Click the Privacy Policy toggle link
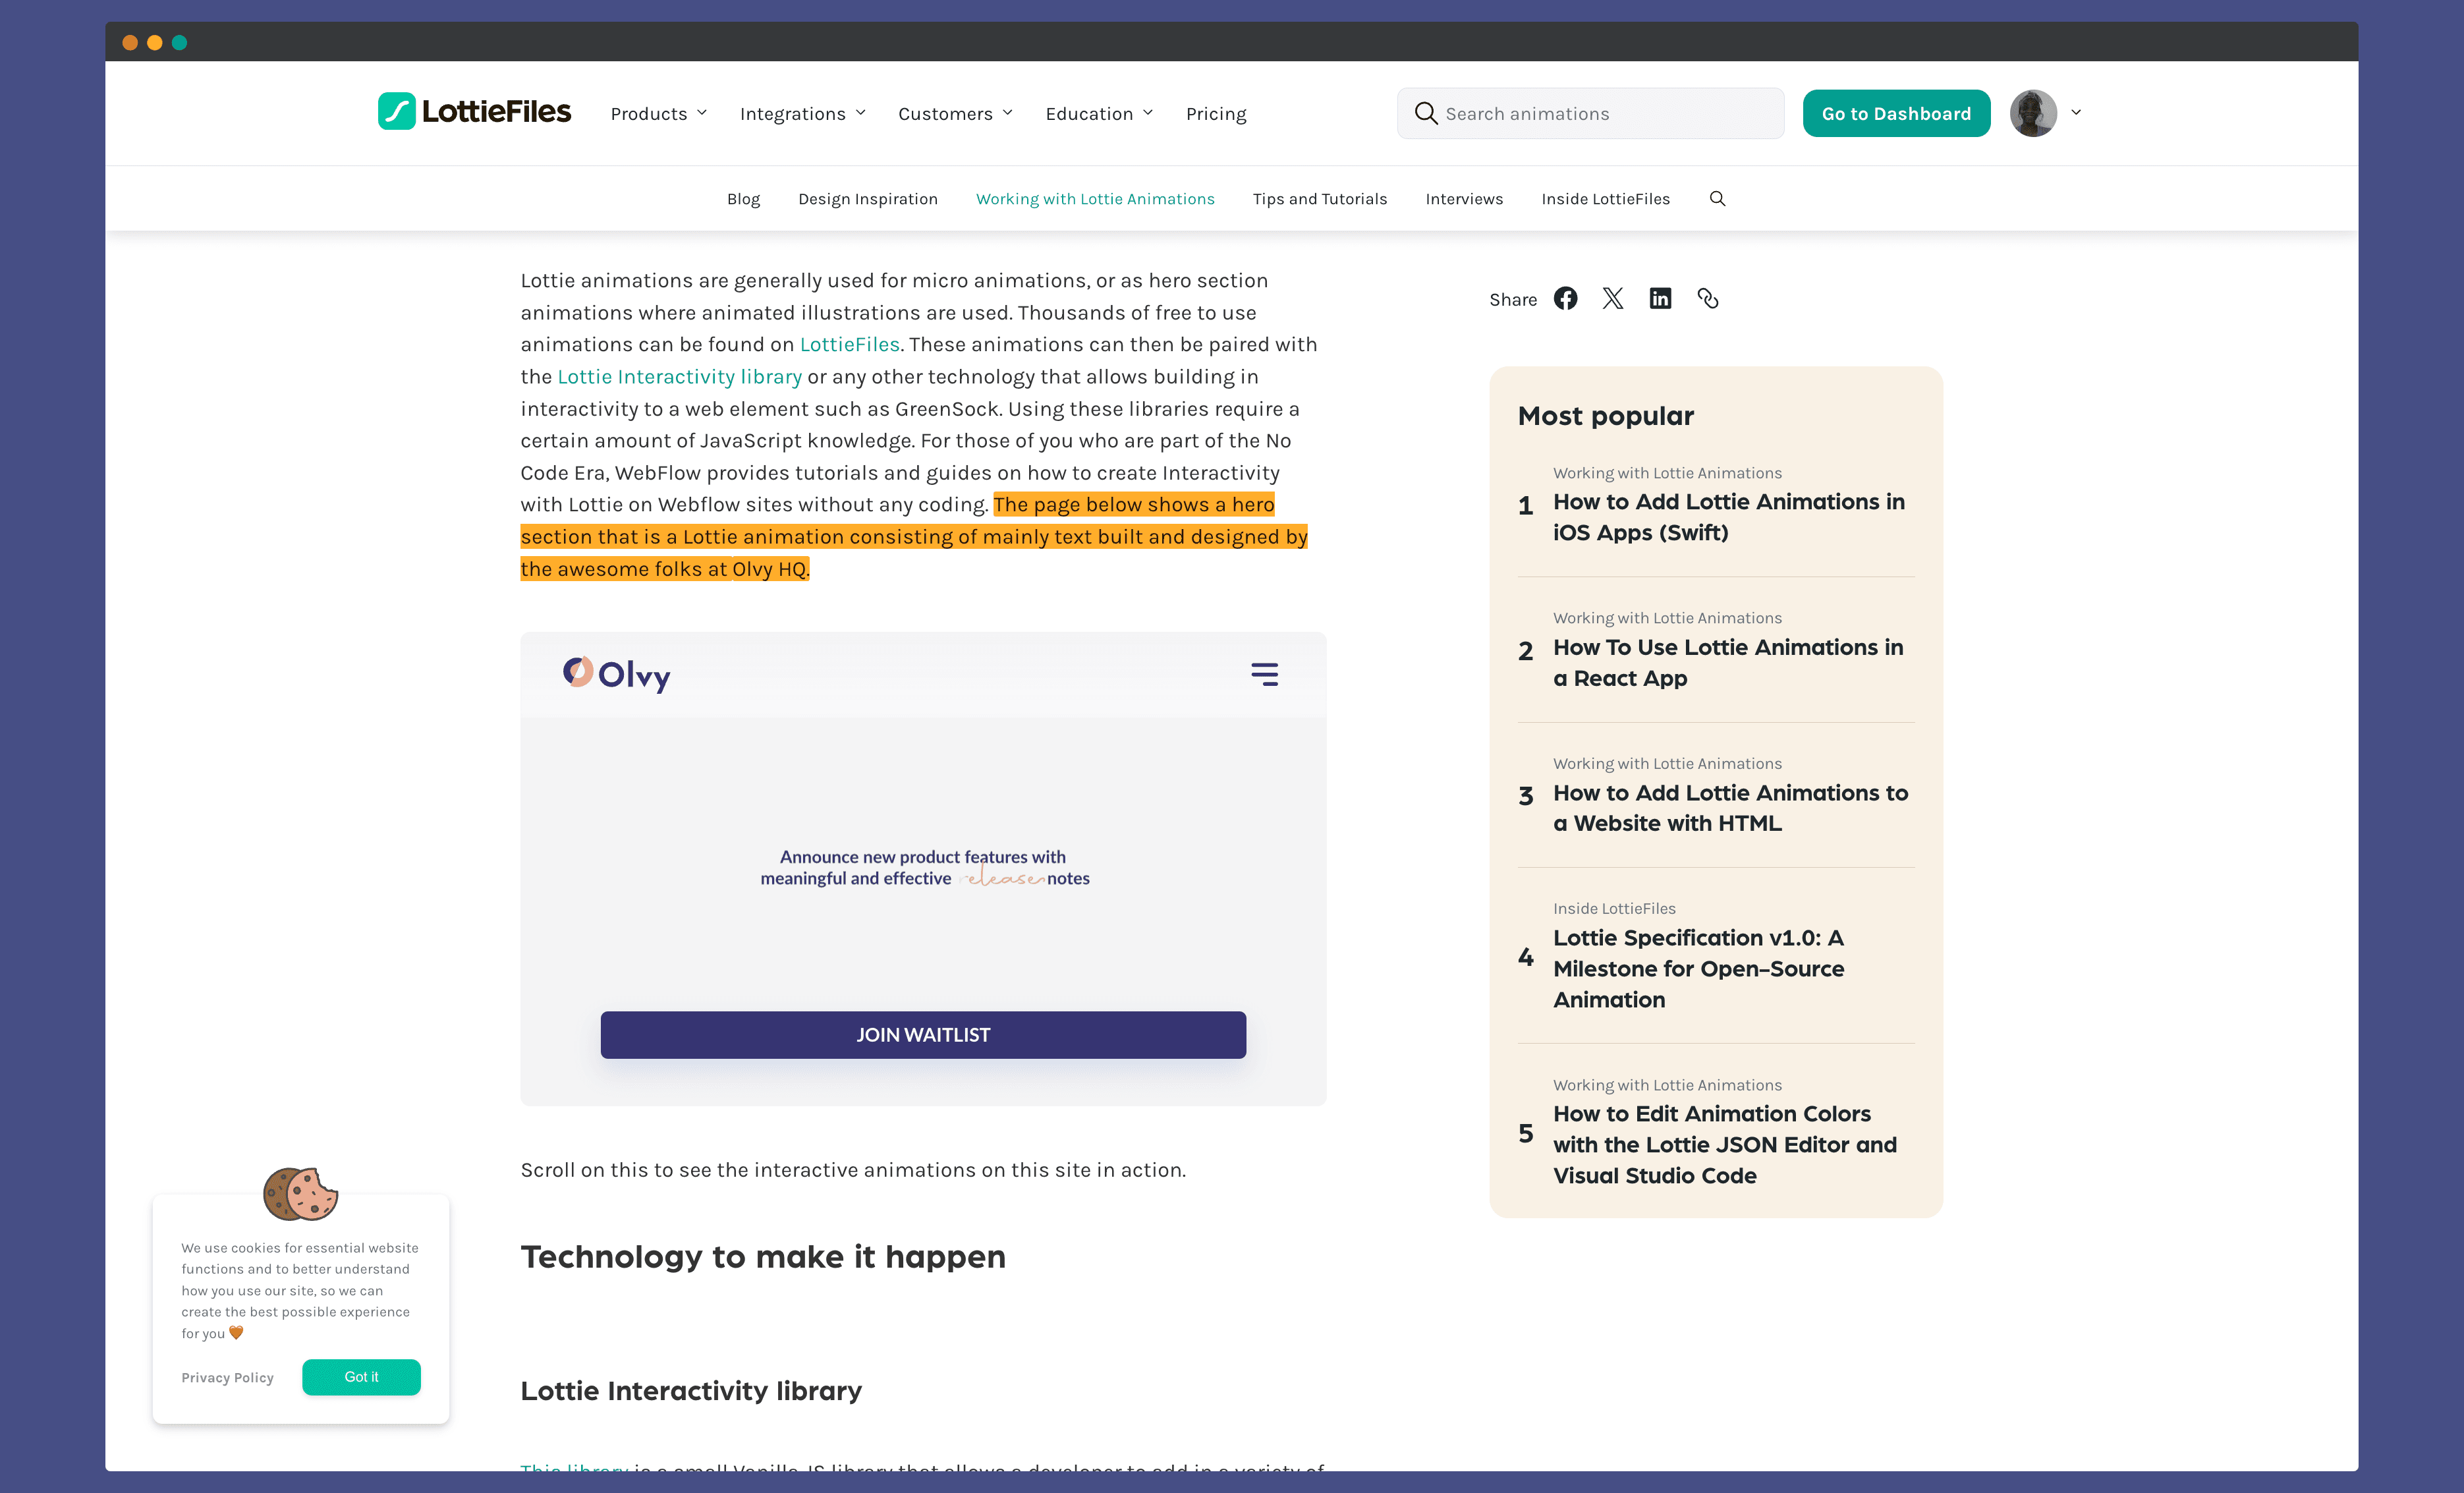This screenshot has width=2464, height=1493. [x=225, y=1377]
